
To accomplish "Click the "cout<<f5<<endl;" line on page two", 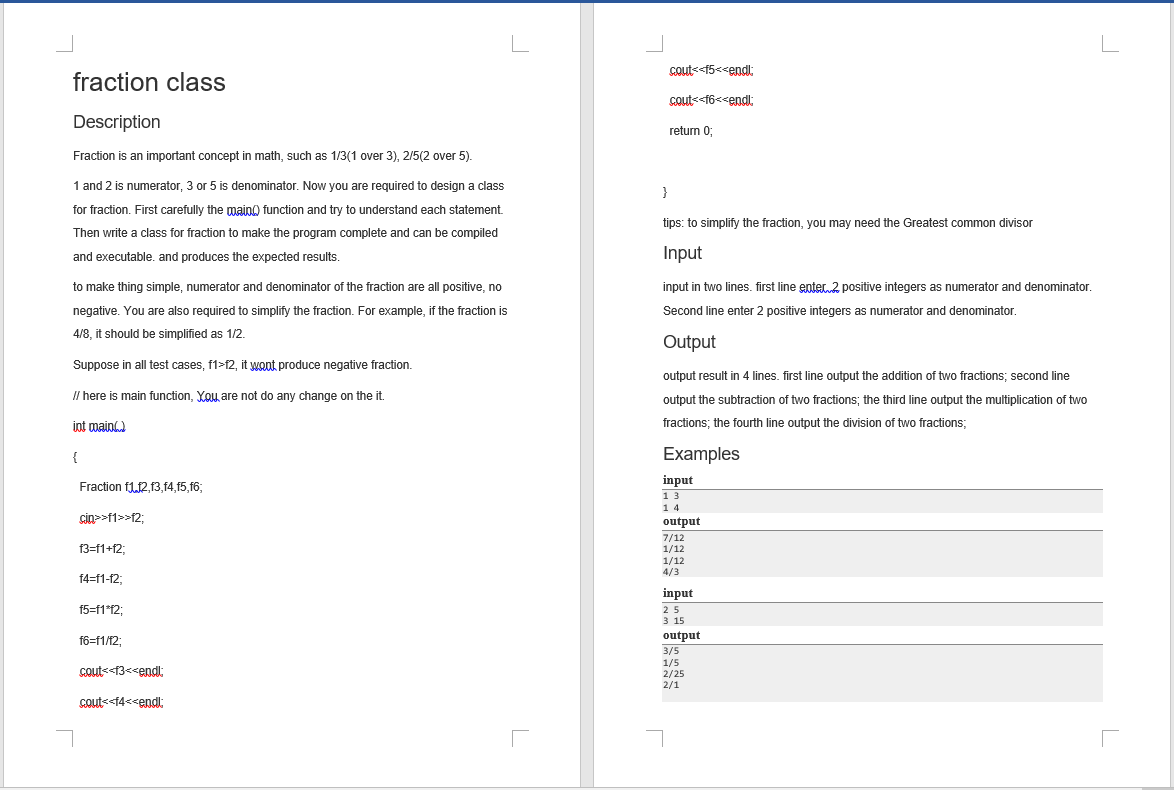I will point(709,70).
